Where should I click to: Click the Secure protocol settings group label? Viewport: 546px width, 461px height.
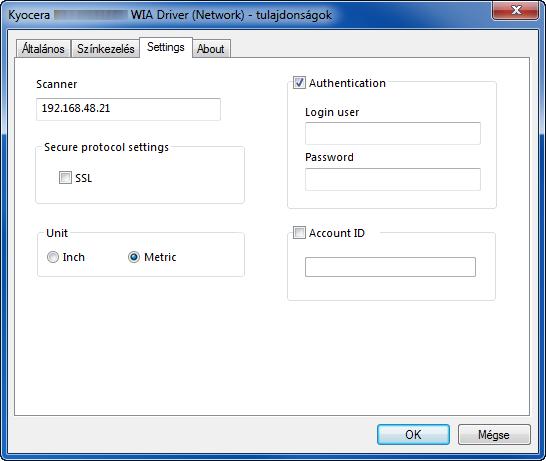click(x=107, y=147)
